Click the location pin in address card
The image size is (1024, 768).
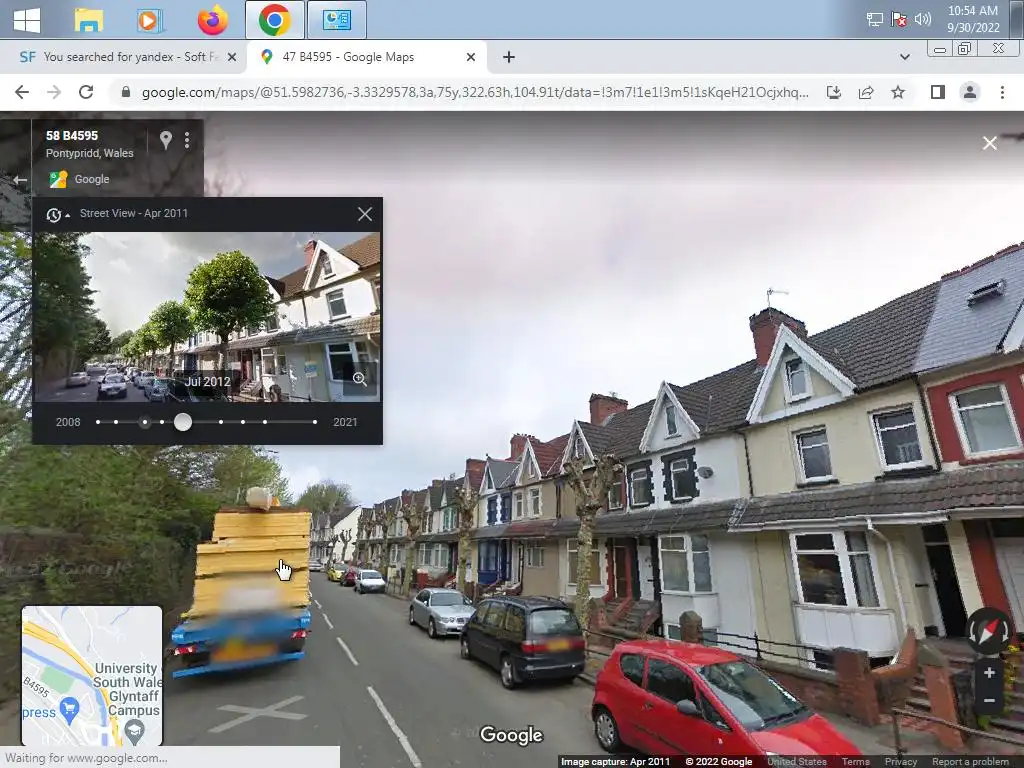[x=166, y=140]
